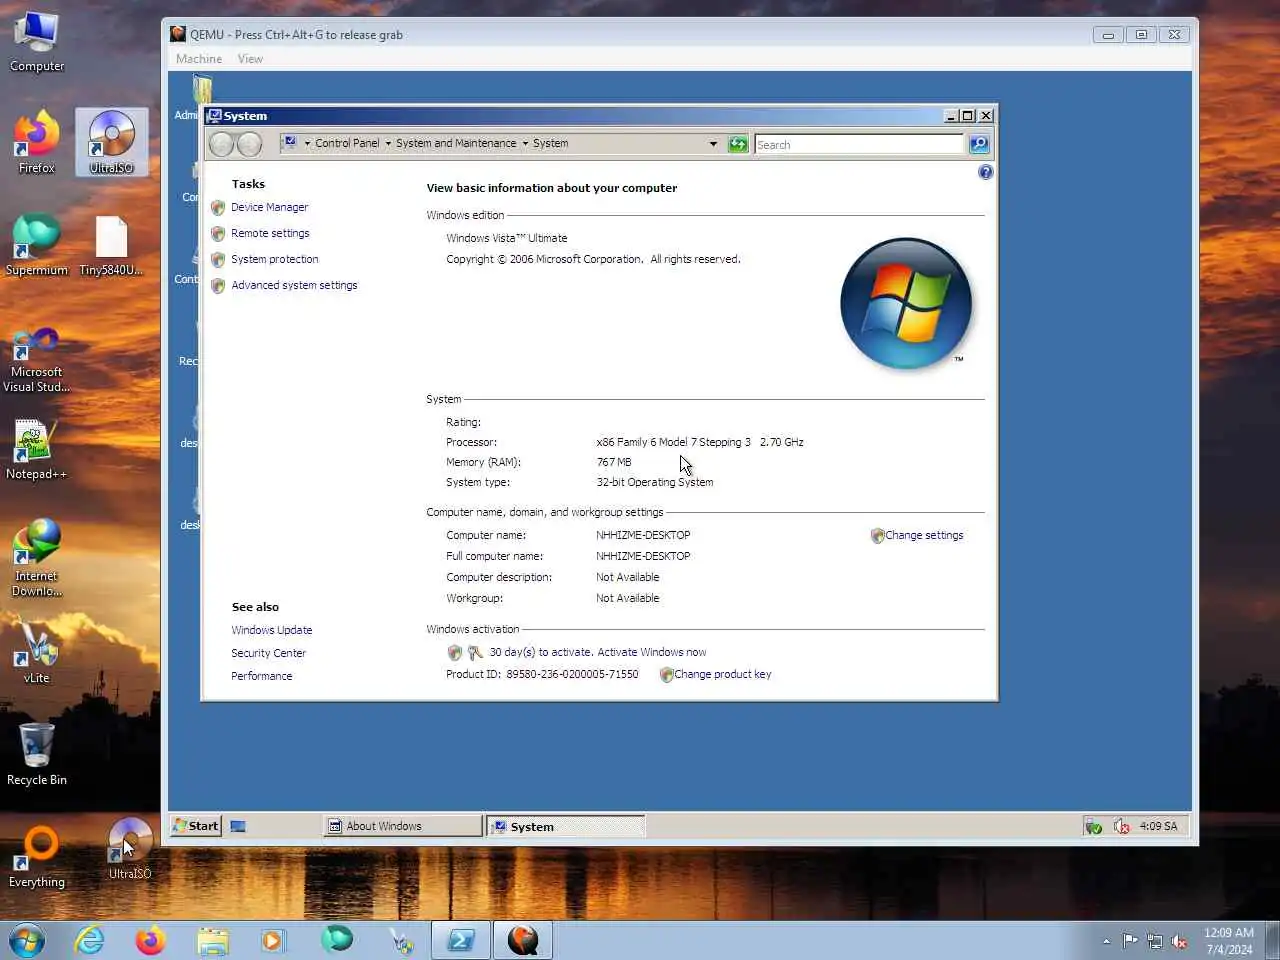Click Control Panel in the breadcrumb
The width and height of the screenshot is (1280, 960).
coord(347,143)
